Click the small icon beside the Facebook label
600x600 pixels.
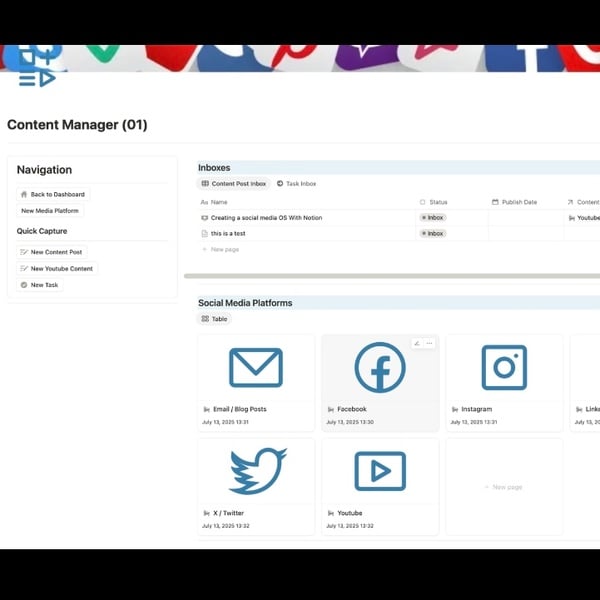(331, 409)
